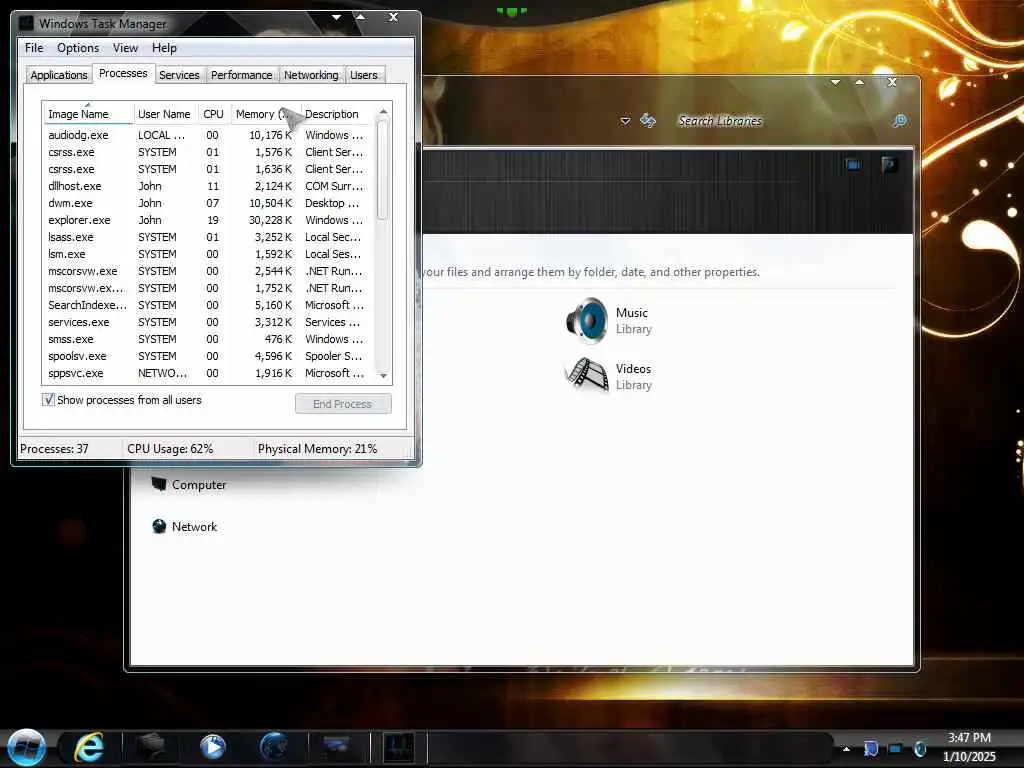The height and width of the screenshot is (768, 1024).
Task: Select the explorer.exe process row
Action: pyautogui.click(x=209, y=220)
